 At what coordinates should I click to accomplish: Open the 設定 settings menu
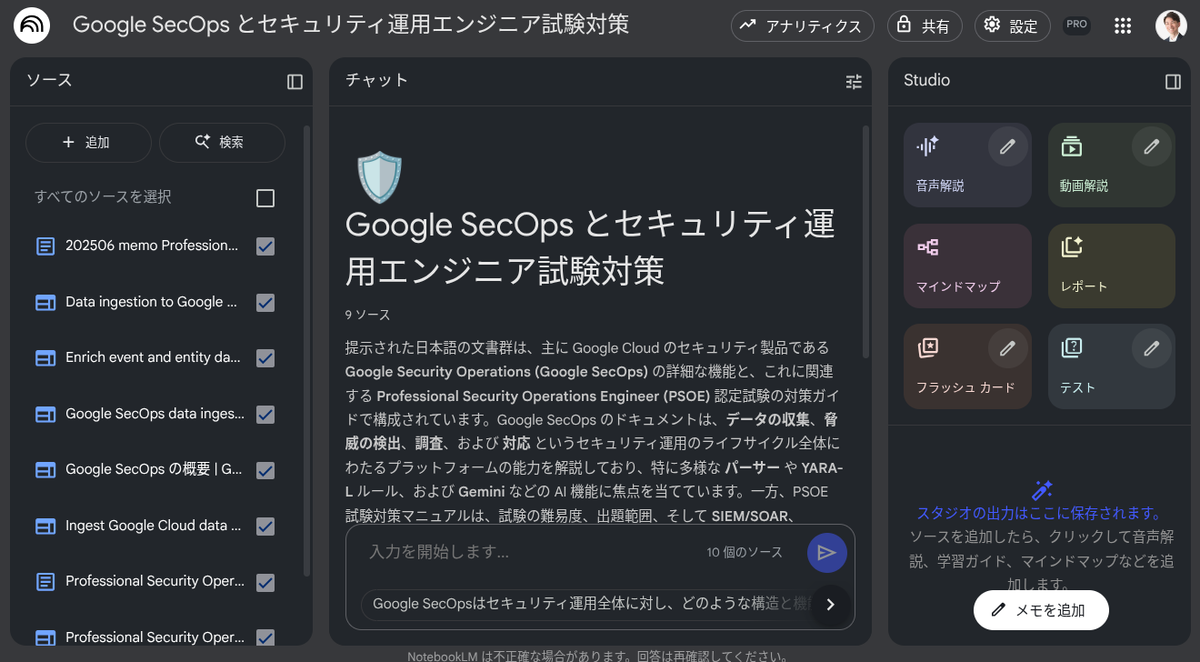1011,26
